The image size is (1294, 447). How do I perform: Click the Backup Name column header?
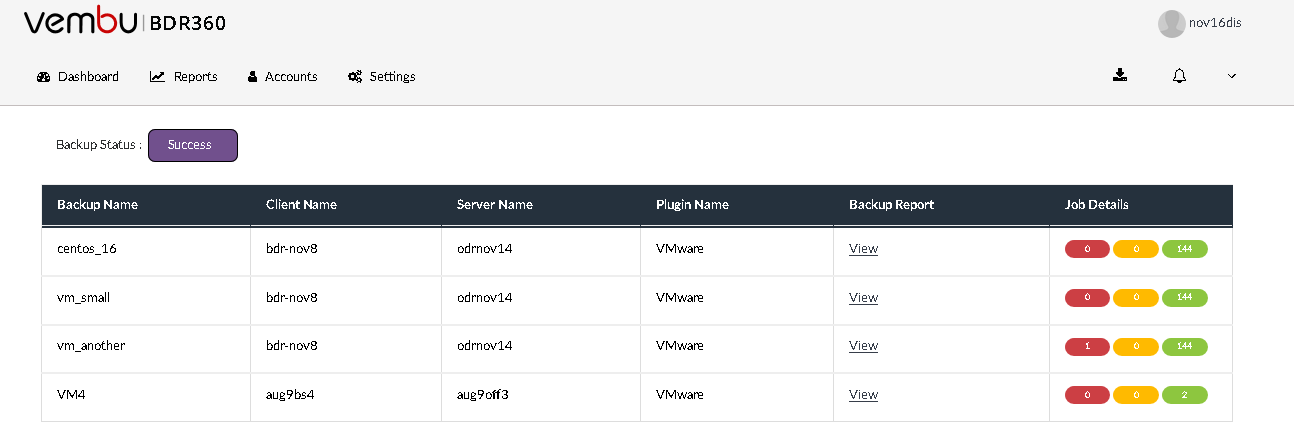coord(97,205)
